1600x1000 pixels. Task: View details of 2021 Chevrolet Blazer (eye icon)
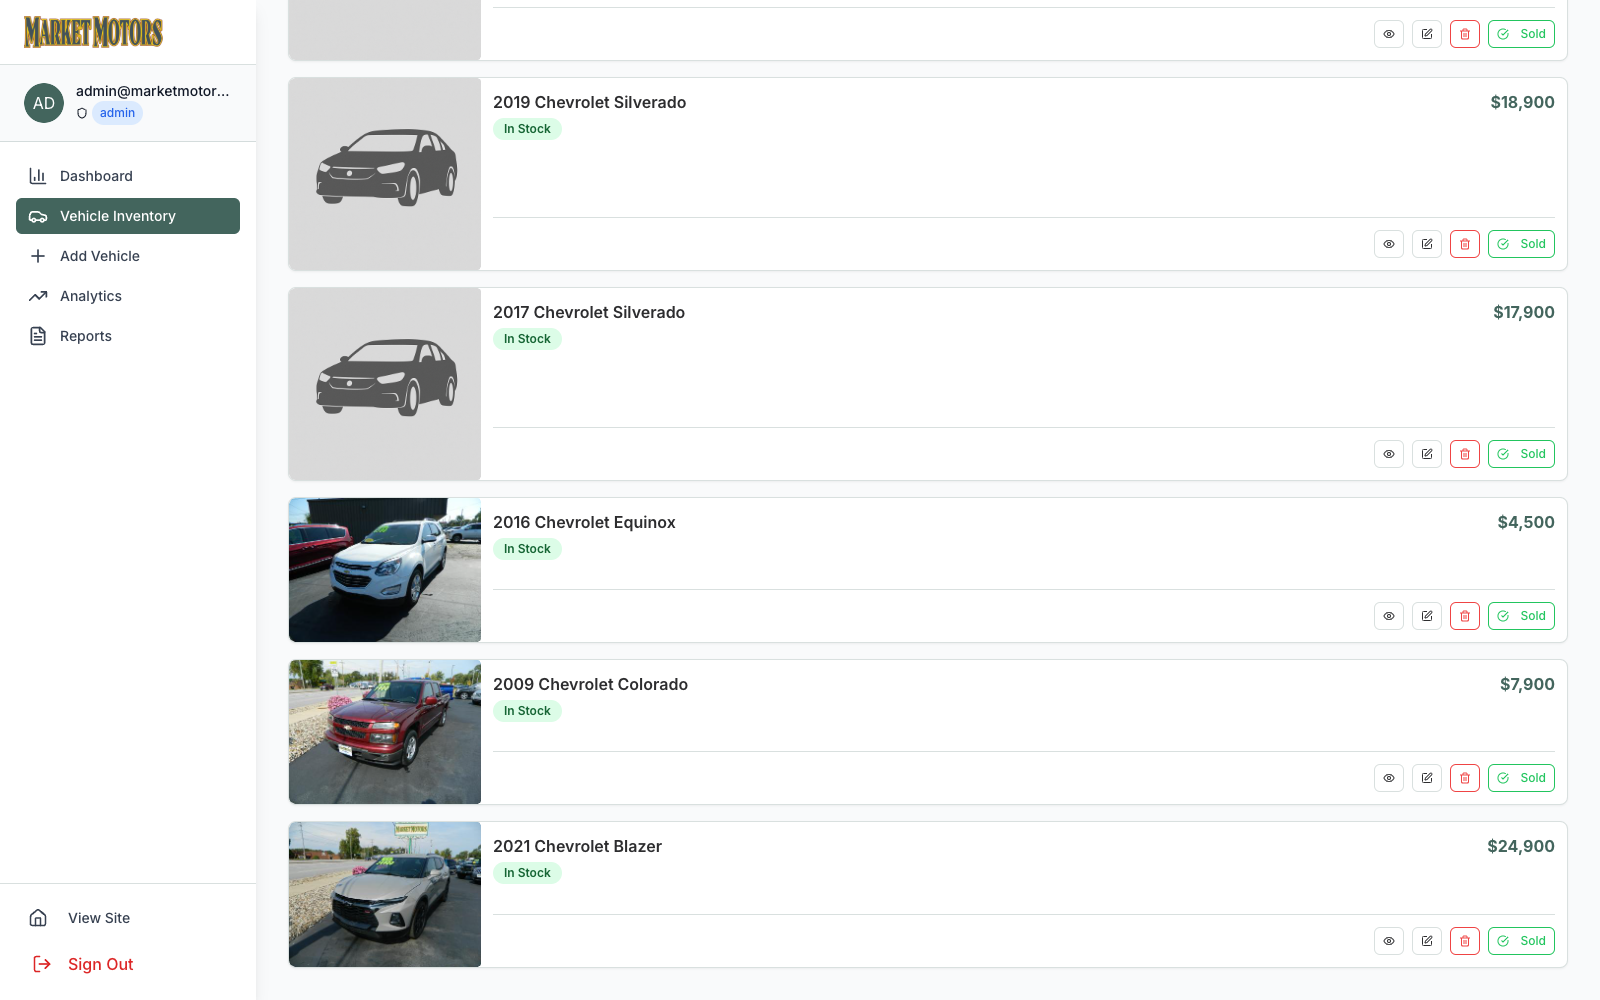1389,941
